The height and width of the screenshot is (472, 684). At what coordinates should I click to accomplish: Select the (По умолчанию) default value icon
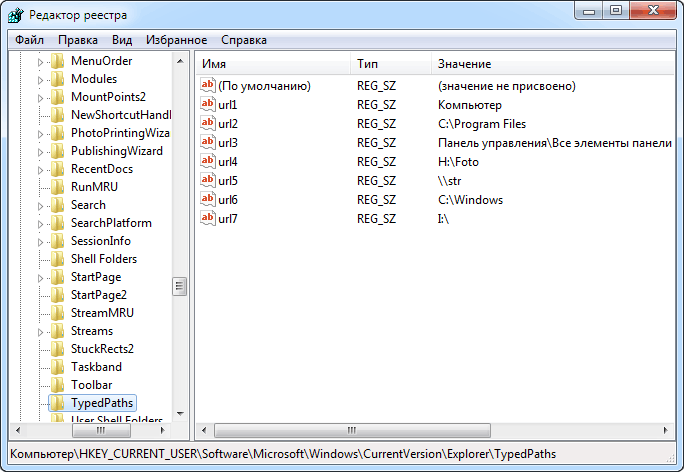pyautogui.click(x=208, y=86)
